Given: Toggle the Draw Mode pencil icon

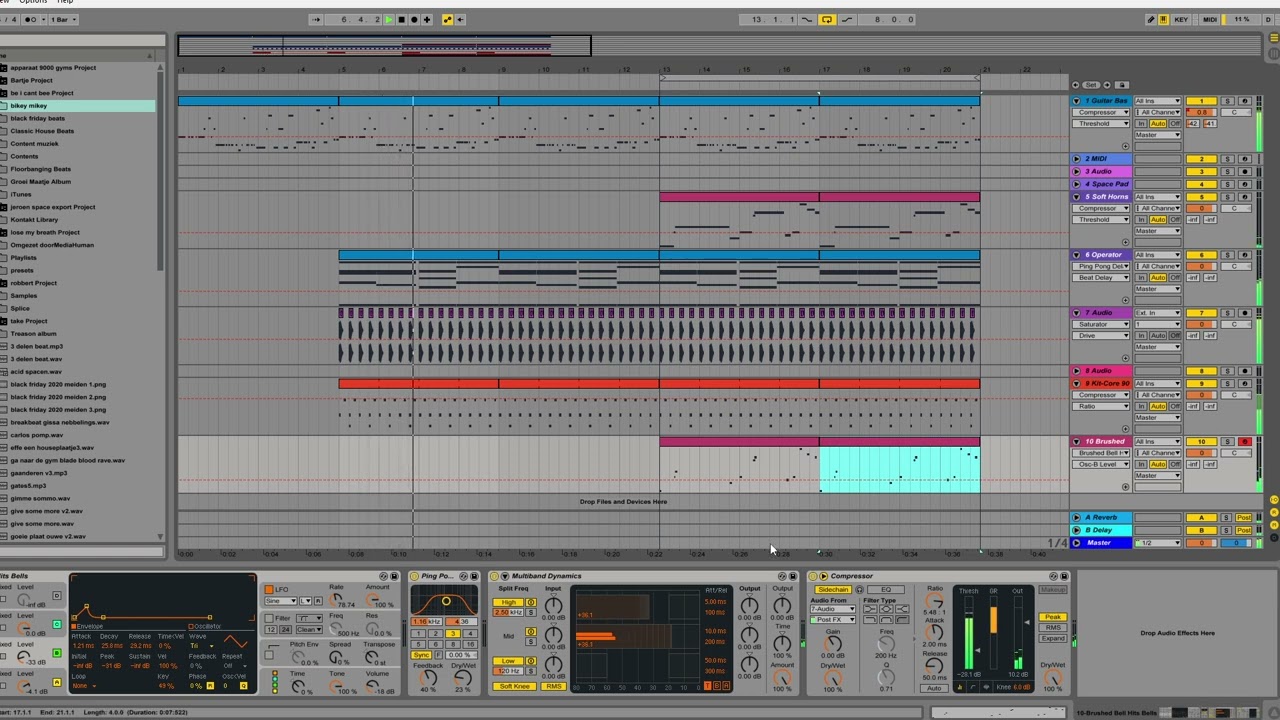Looking at the screenshot, I should point(1150,19).
